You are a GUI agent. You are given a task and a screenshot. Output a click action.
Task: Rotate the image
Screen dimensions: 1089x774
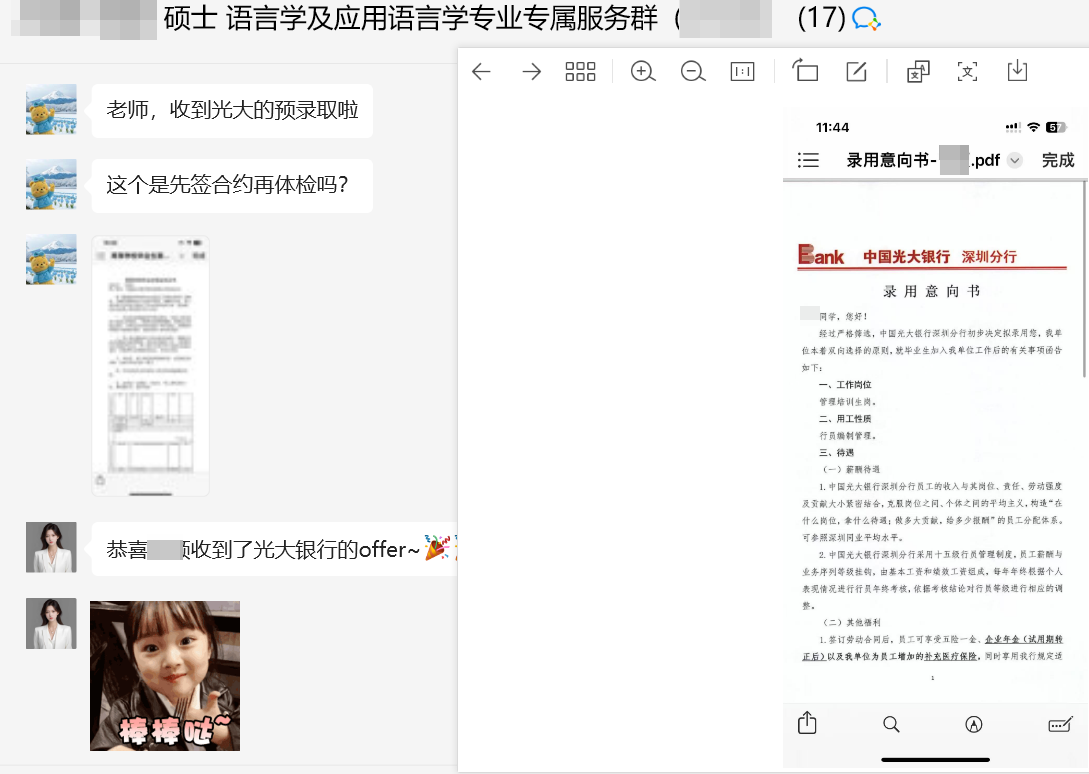pyautogui.click(x=805, y=71)
